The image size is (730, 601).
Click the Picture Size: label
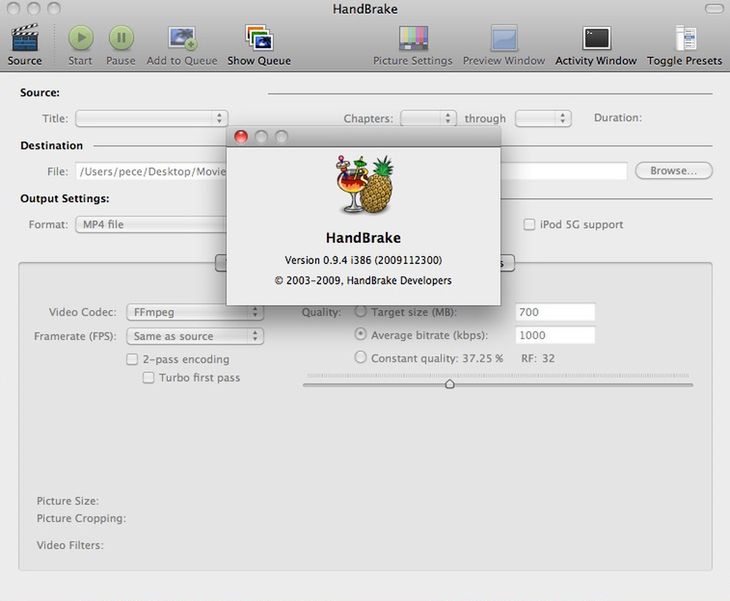[x=68, y=501]
